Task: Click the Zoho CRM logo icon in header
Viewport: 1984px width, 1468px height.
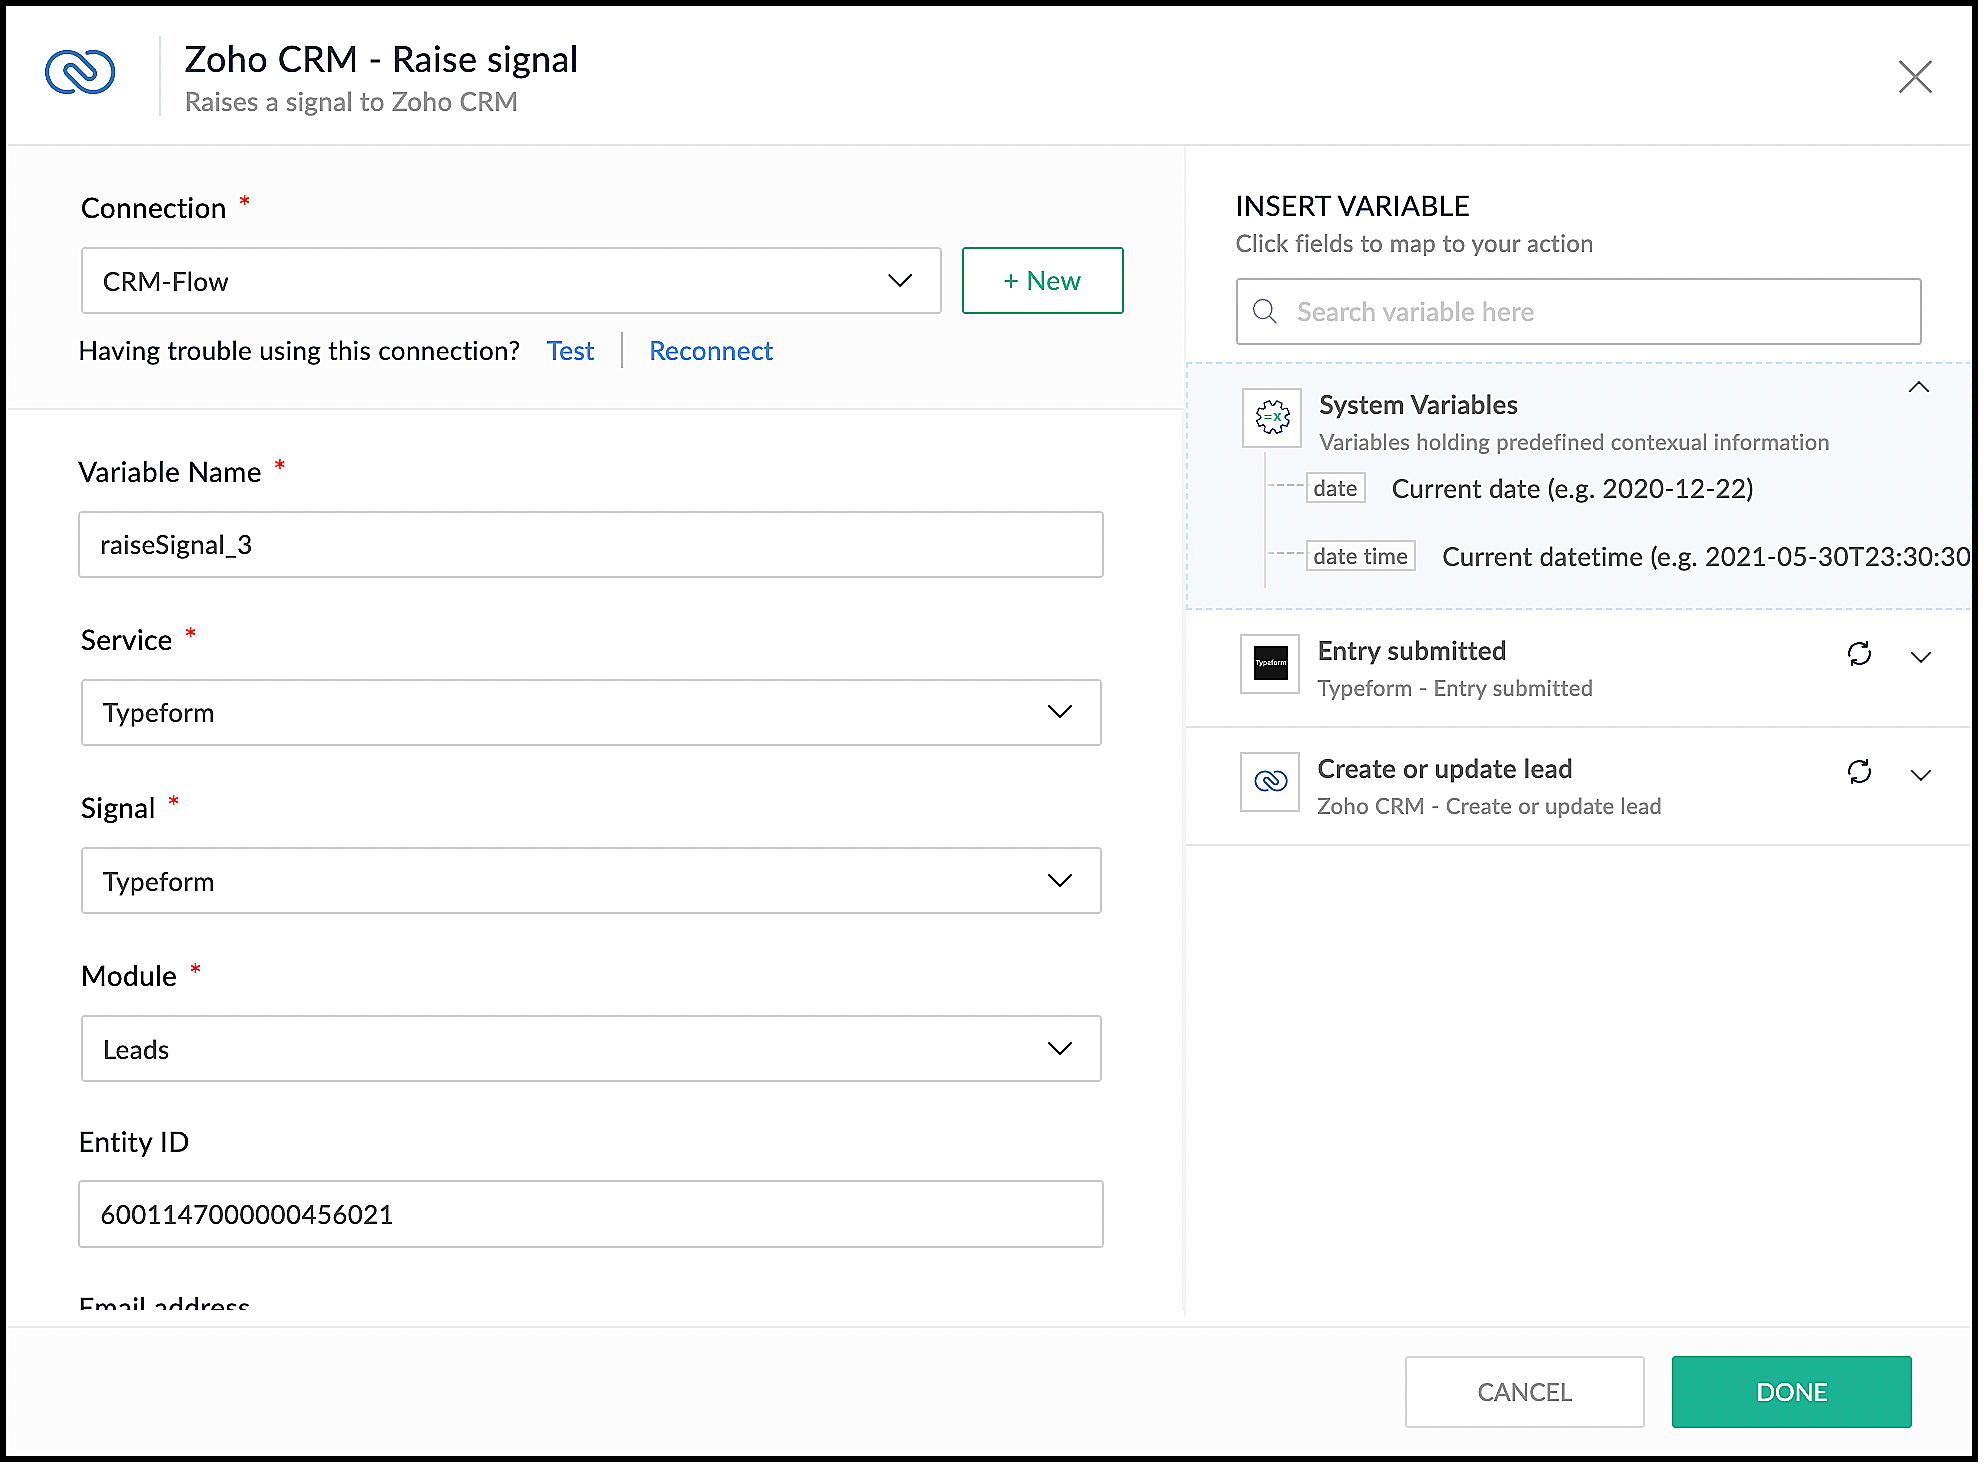Action: pos(80,73)
